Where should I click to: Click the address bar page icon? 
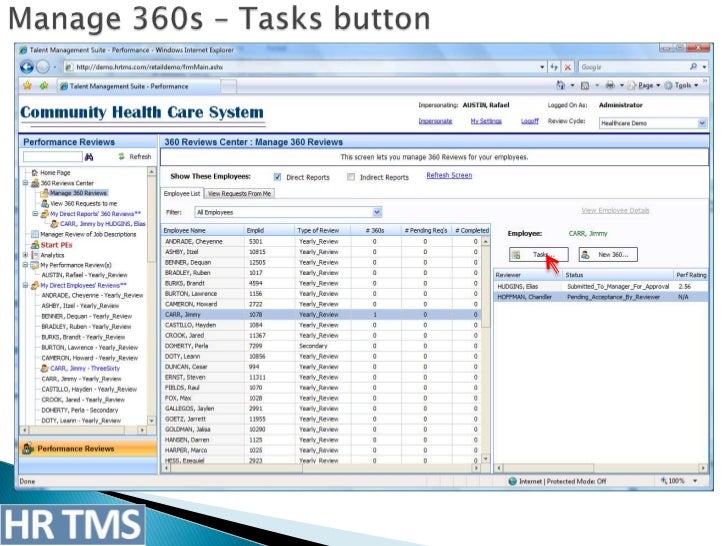click(x=69, y=67)
